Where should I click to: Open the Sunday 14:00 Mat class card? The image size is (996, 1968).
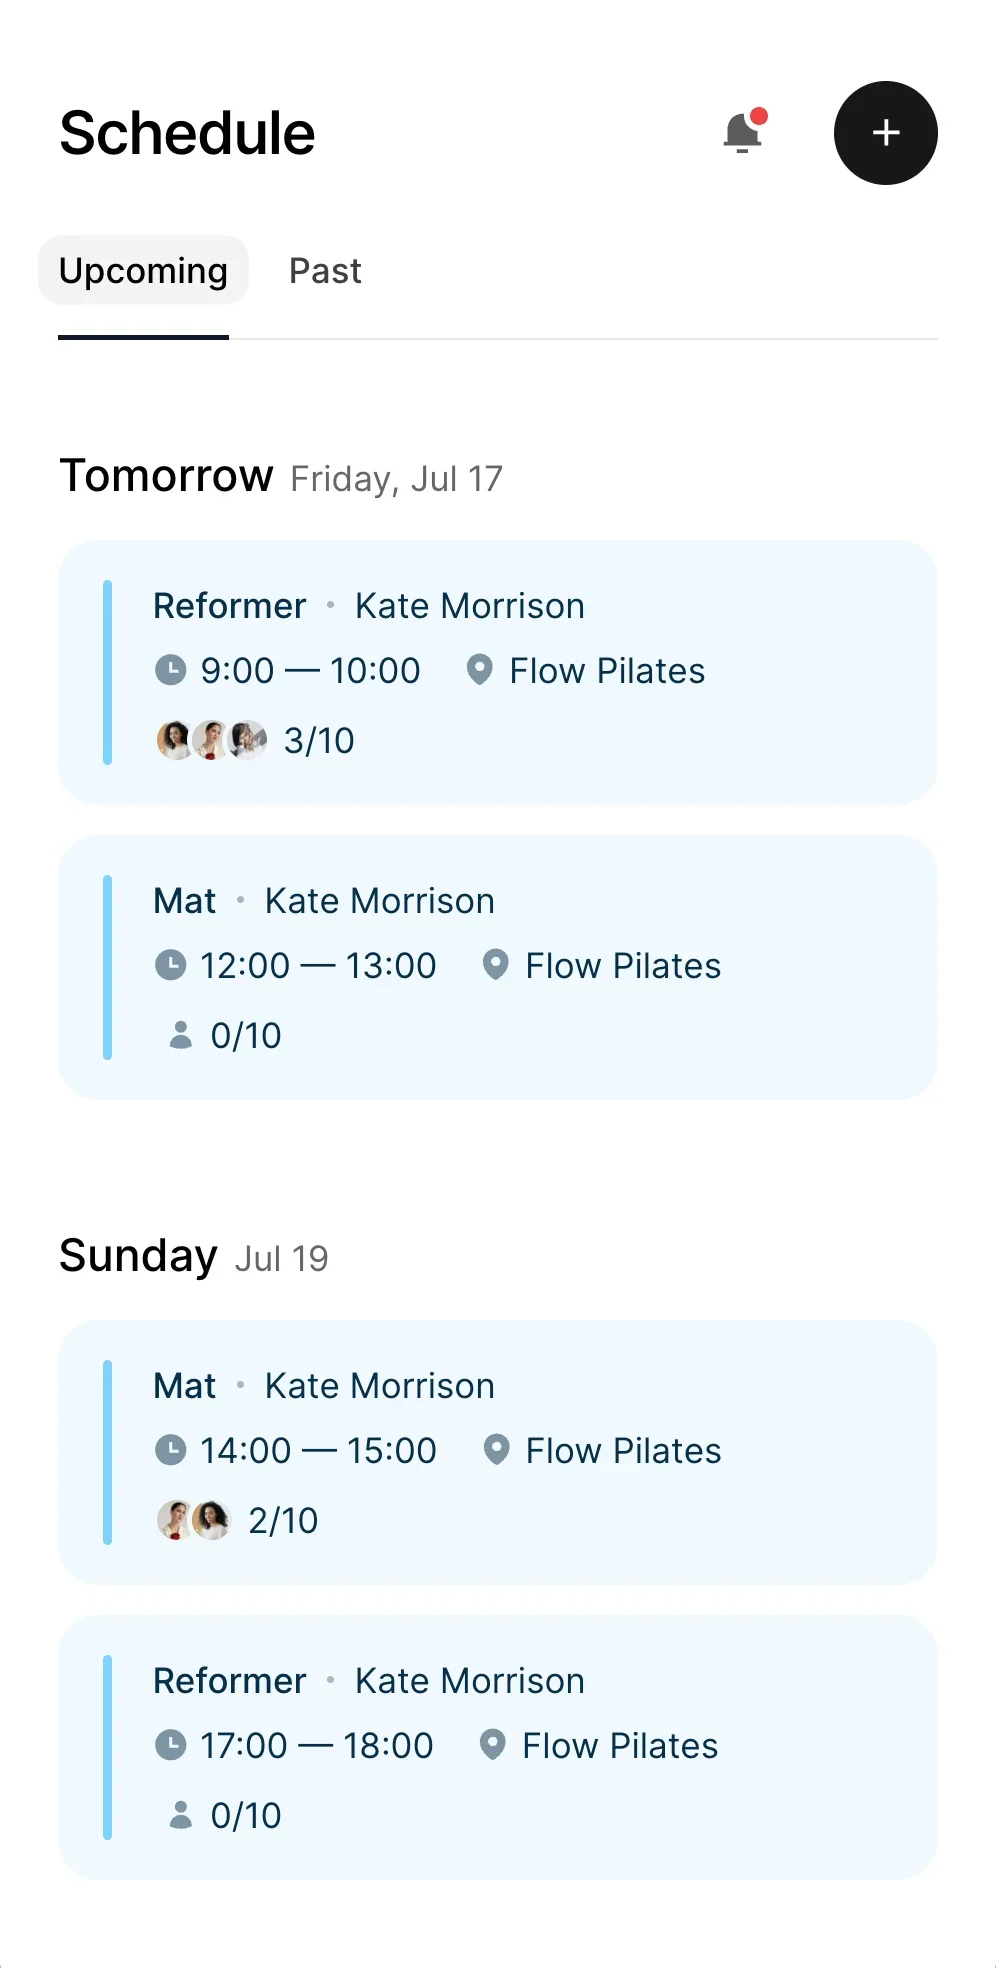pyautogui.click(x=498, y=1452)
